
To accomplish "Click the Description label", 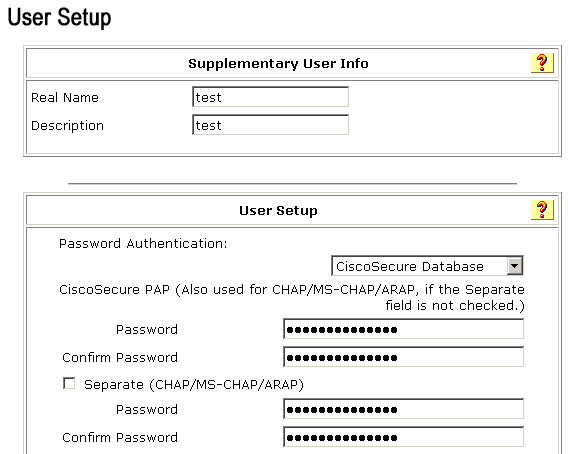I will [x=67, y=125].
